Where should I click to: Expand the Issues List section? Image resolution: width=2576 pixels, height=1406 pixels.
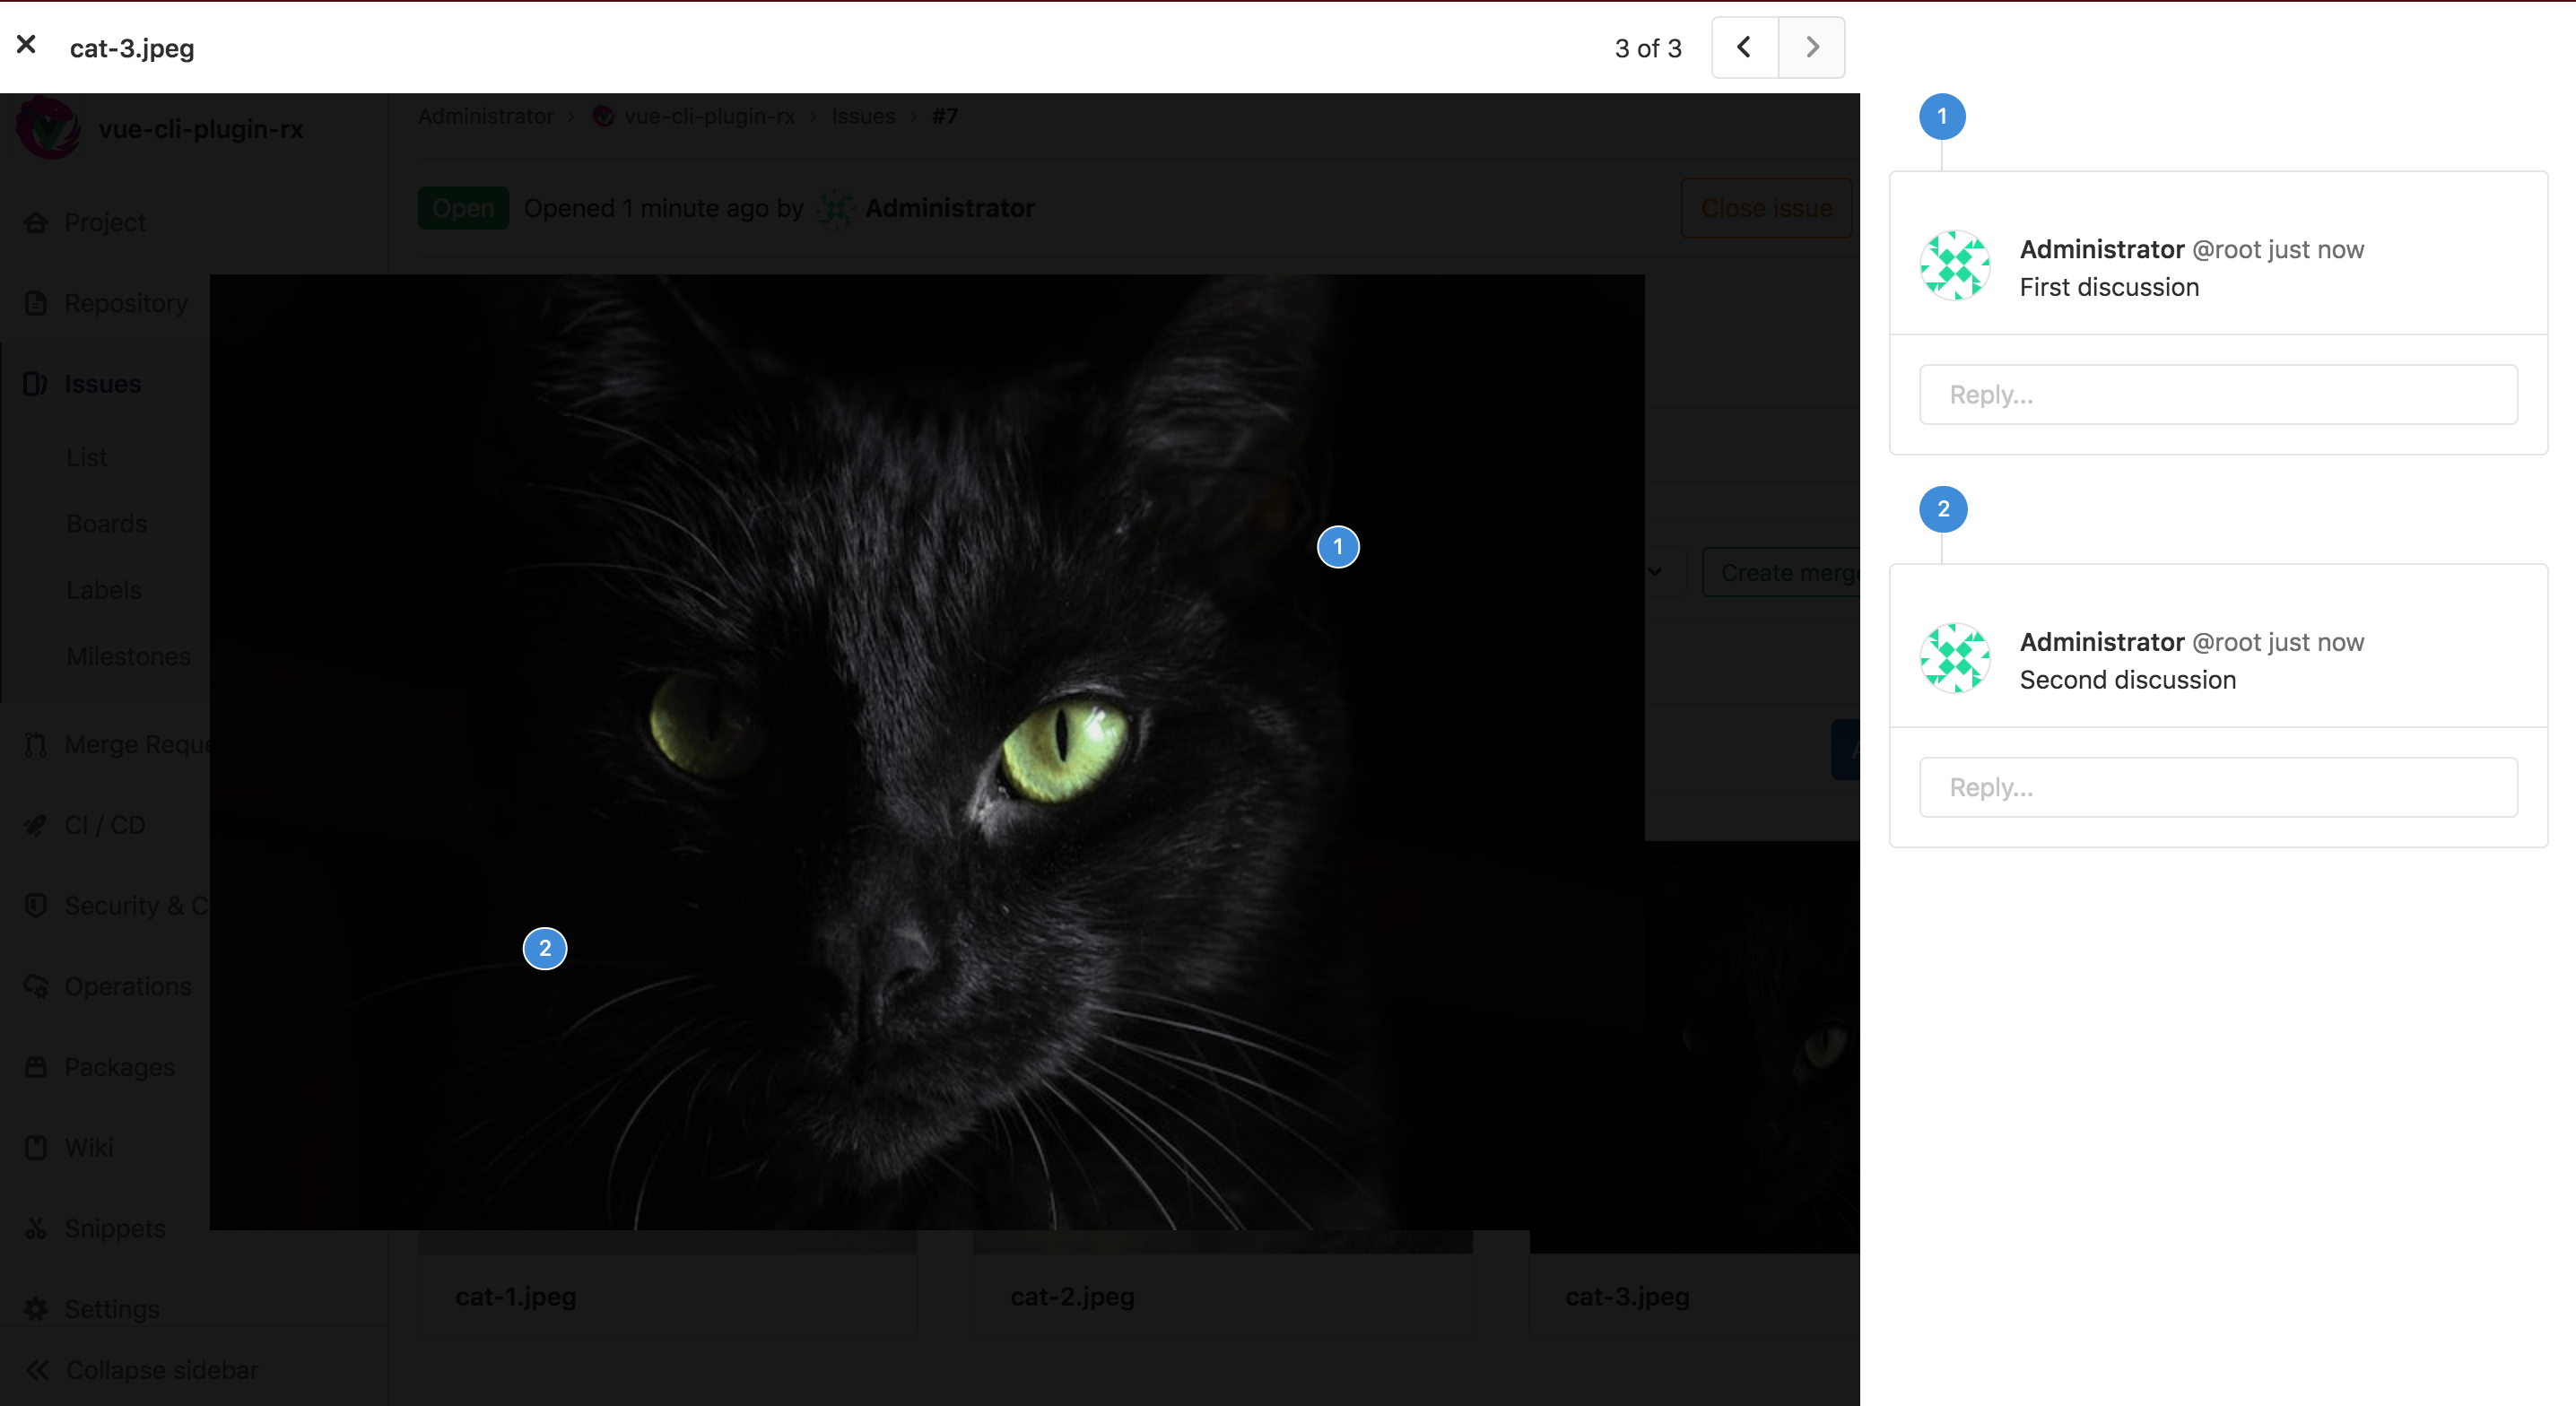[87, 457]
